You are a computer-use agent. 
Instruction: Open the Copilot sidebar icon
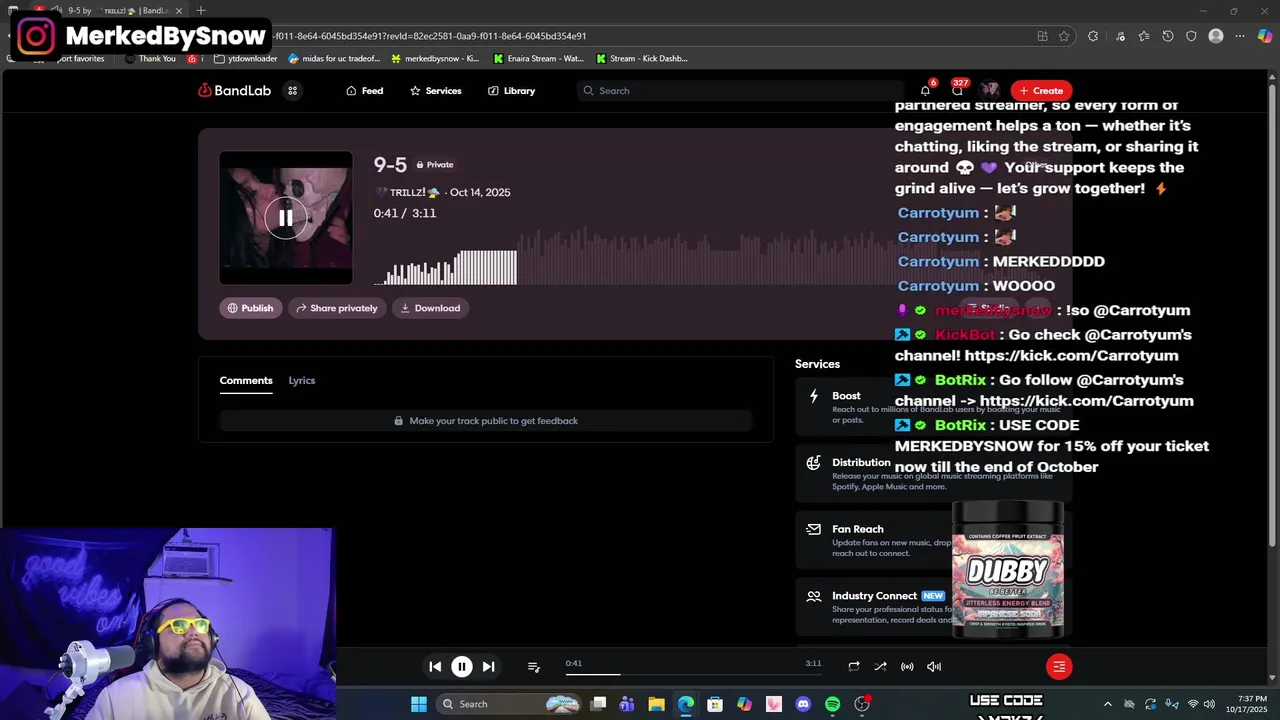(1265, 36)
